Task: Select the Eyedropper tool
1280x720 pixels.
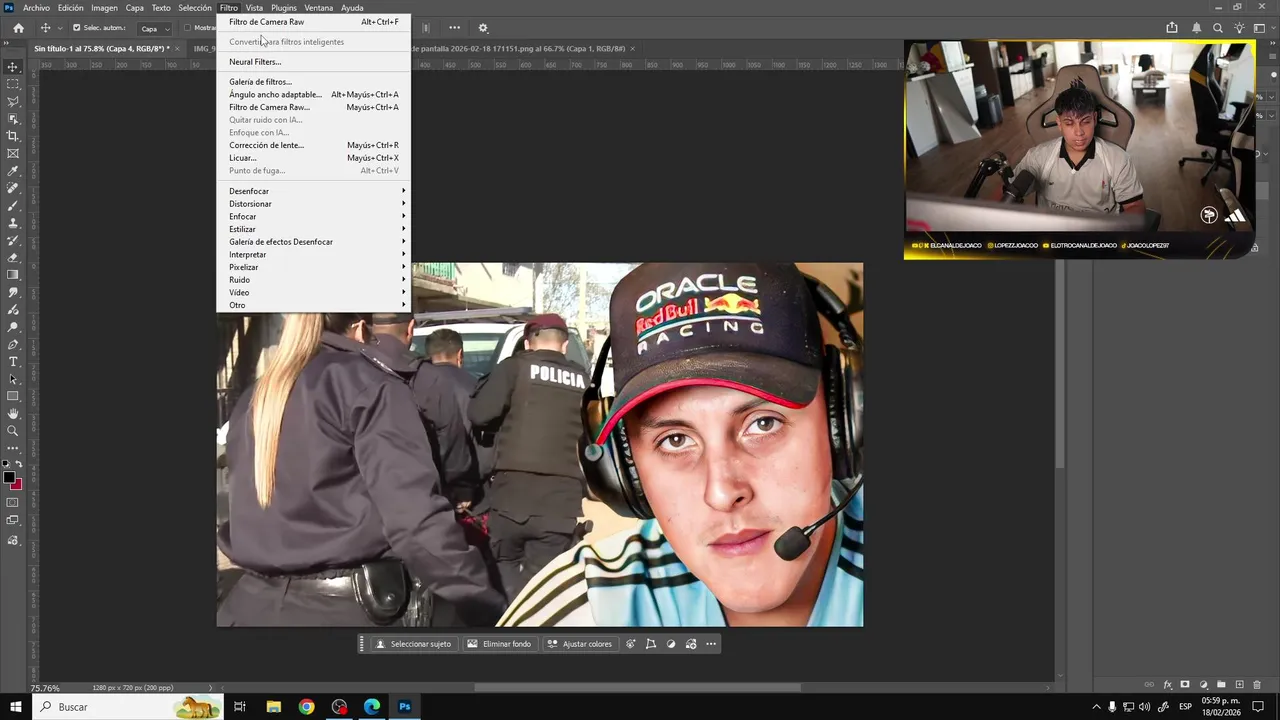Action: click(13, 171)
